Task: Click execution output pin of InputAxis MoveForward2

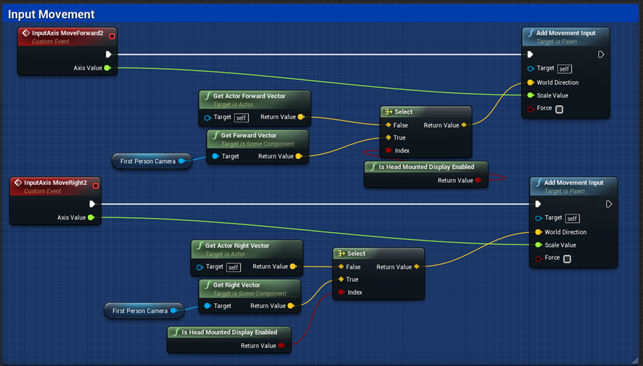Action: pos(108,54)
